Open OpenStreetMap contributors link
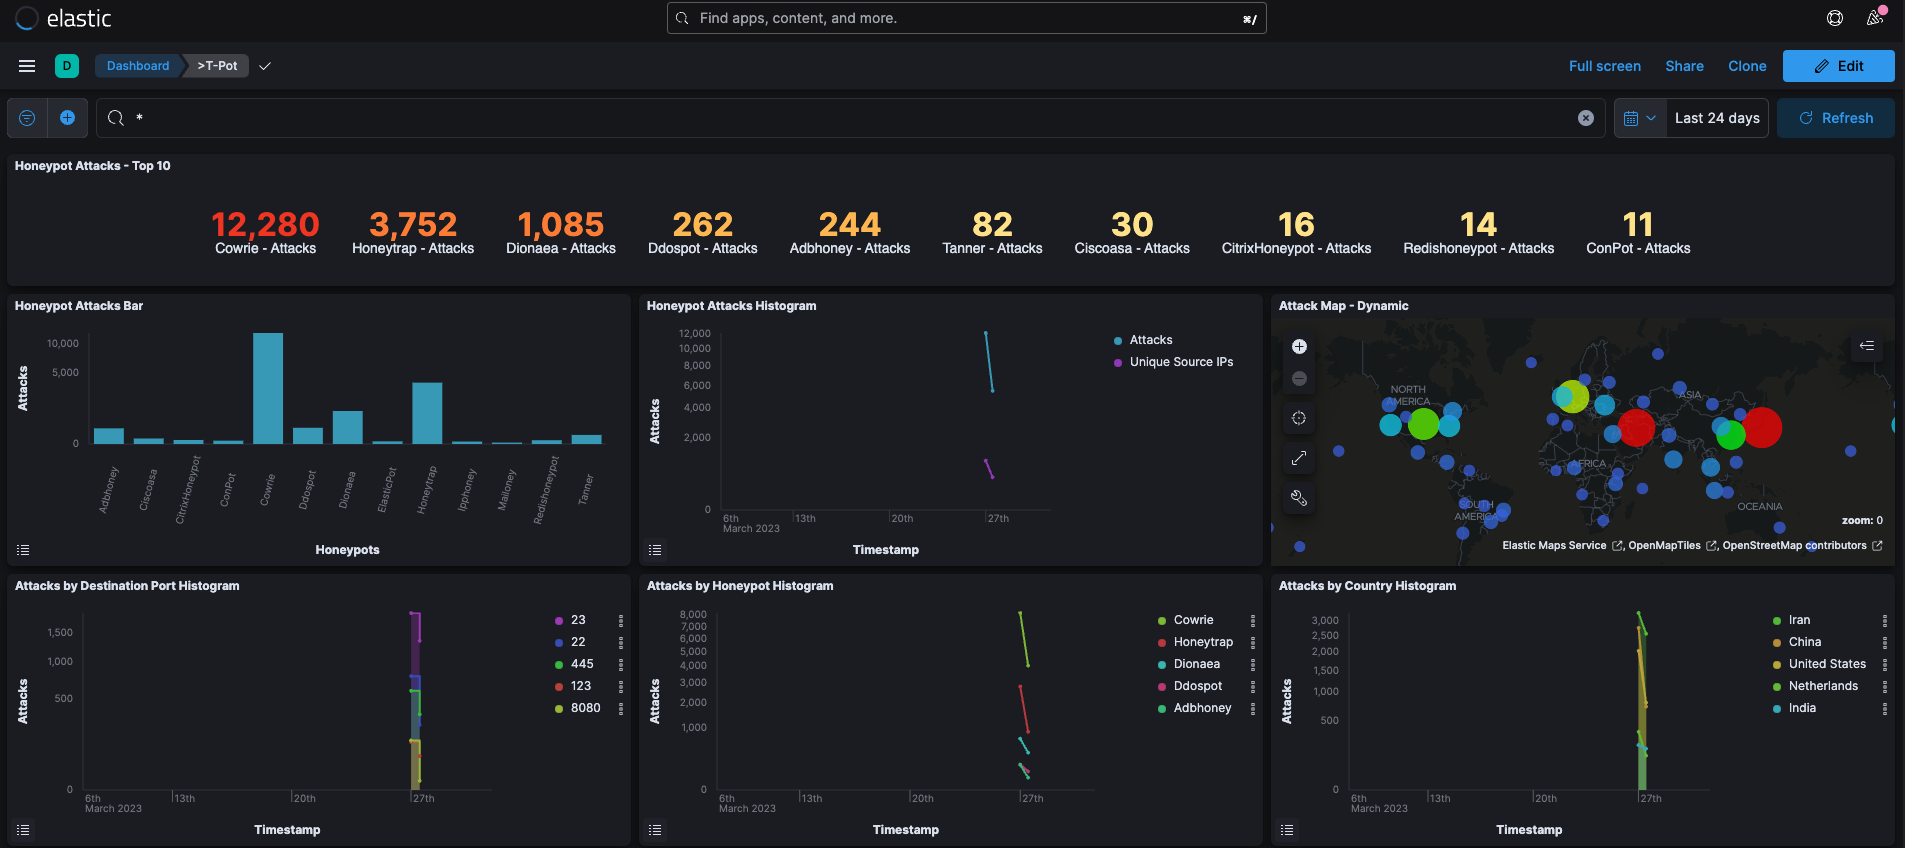Image resolution: width=1905 pixels, height=848 pixels. 1802,546
